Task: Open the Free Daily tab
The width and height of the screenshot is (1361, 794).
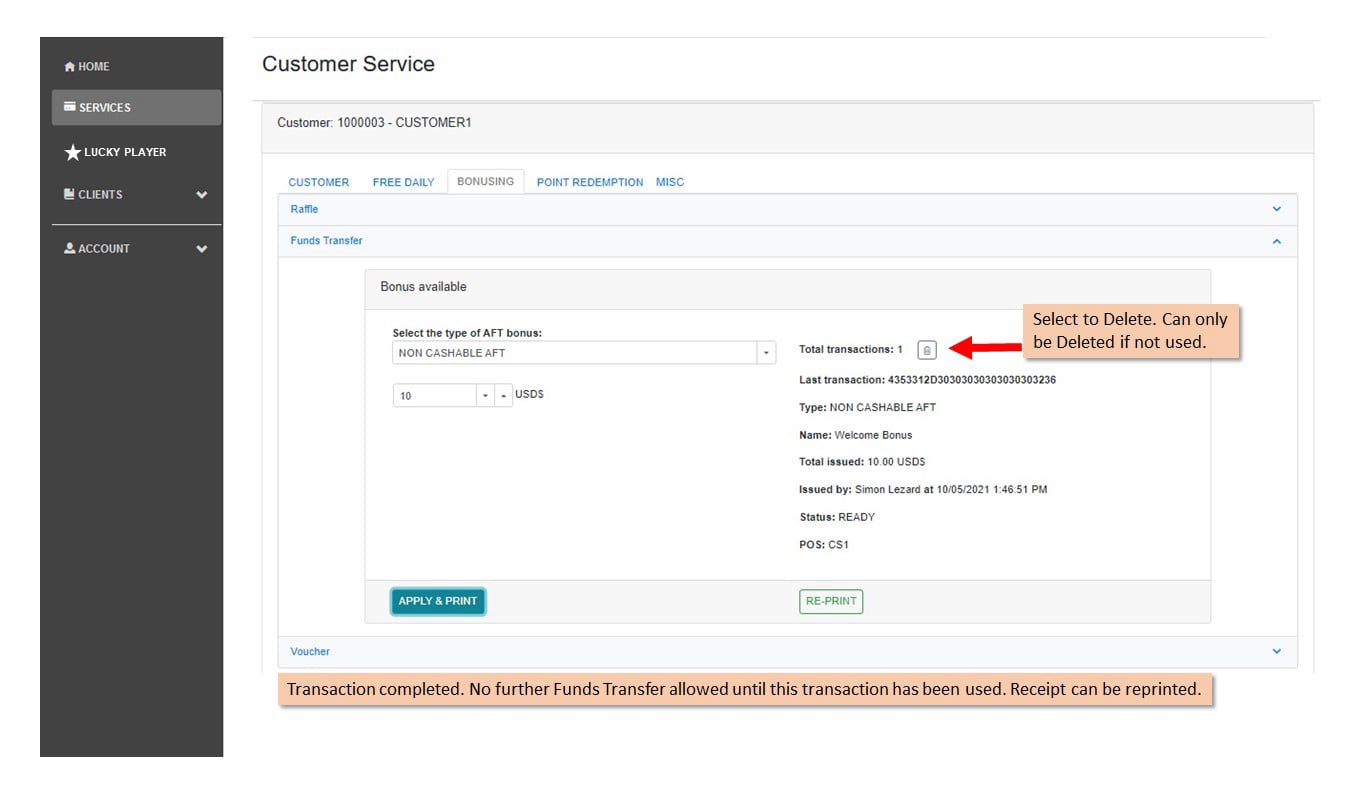Action: click(404, 182)
